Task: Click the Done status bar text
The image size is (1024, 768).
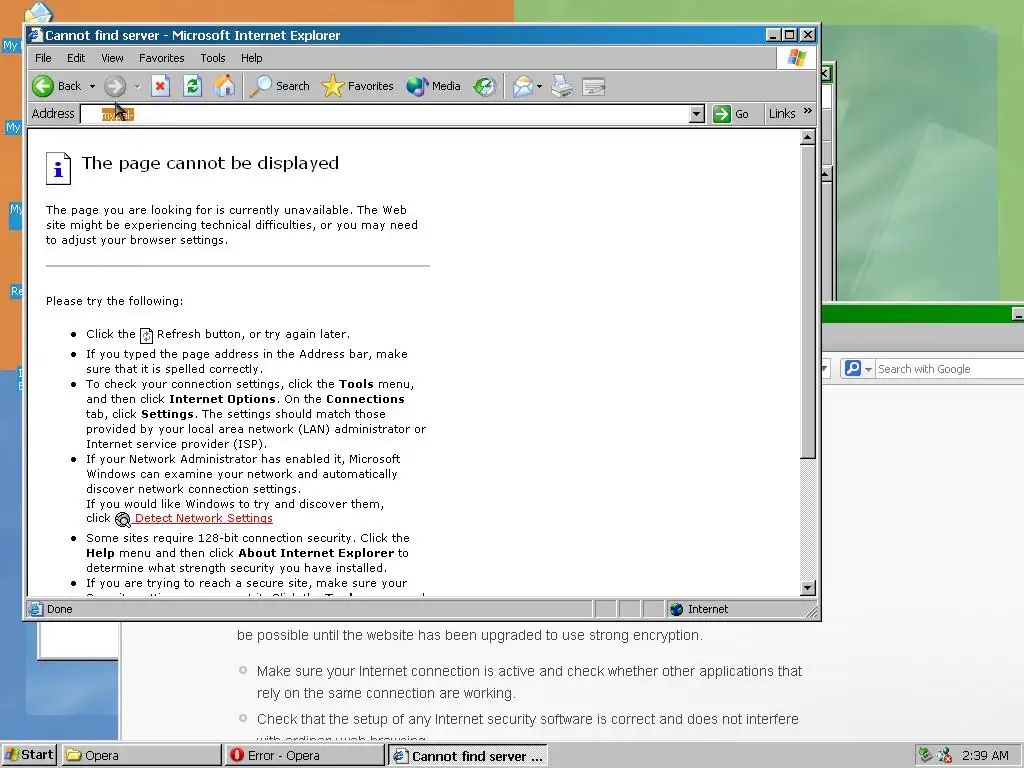Action: [x=59, y=609]
